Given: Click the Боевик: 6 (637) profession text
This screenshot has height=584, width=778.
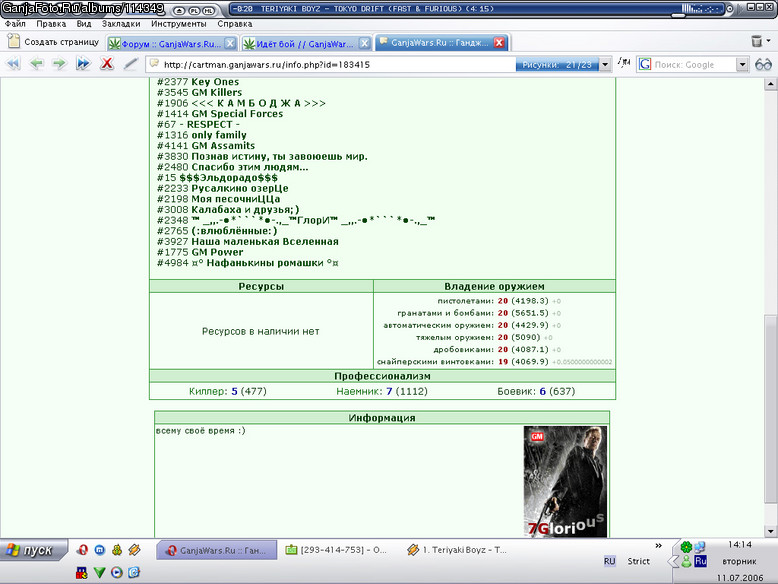Looking at the screenshot, I should click(536, 391).
